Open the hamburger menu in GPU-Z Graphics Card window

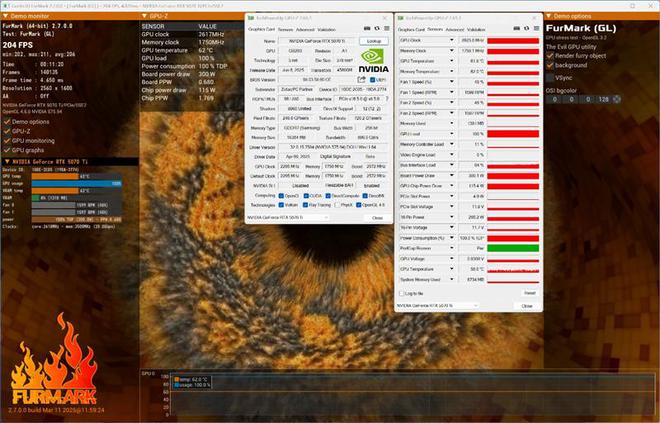[386, 29]
